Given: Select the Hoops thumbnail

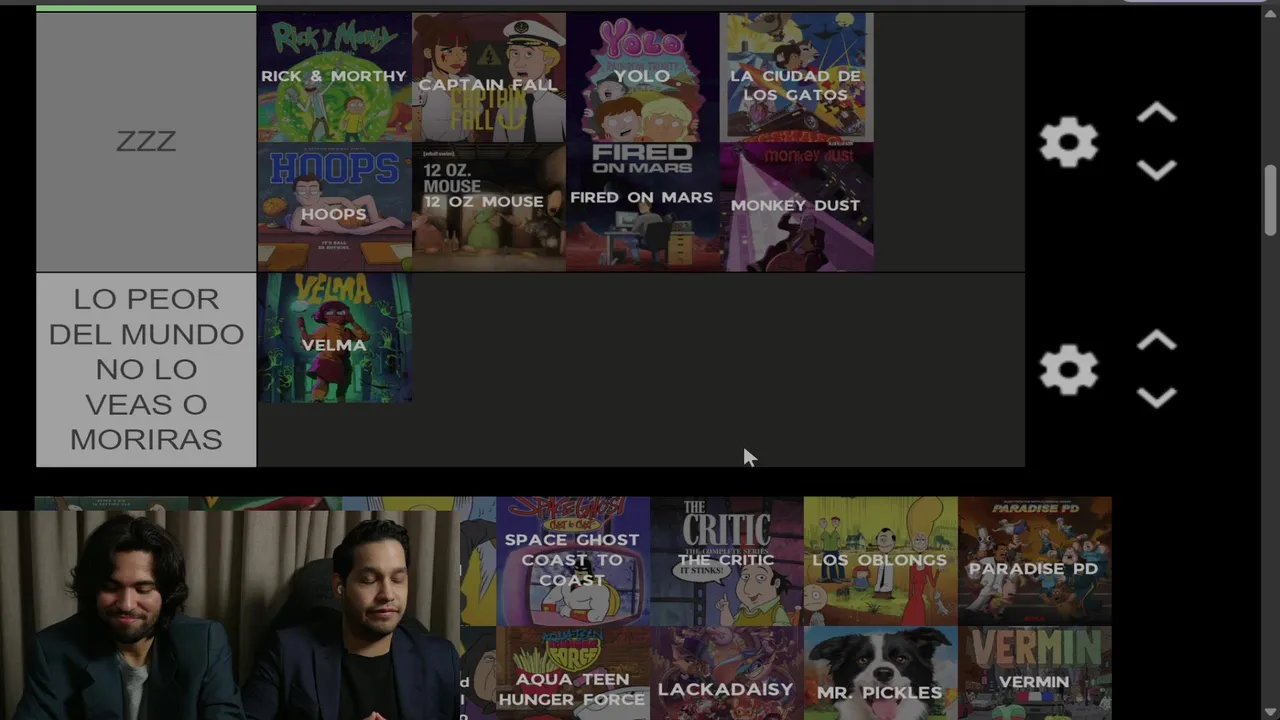Looking at the screenshot, I should pos(334,207).
